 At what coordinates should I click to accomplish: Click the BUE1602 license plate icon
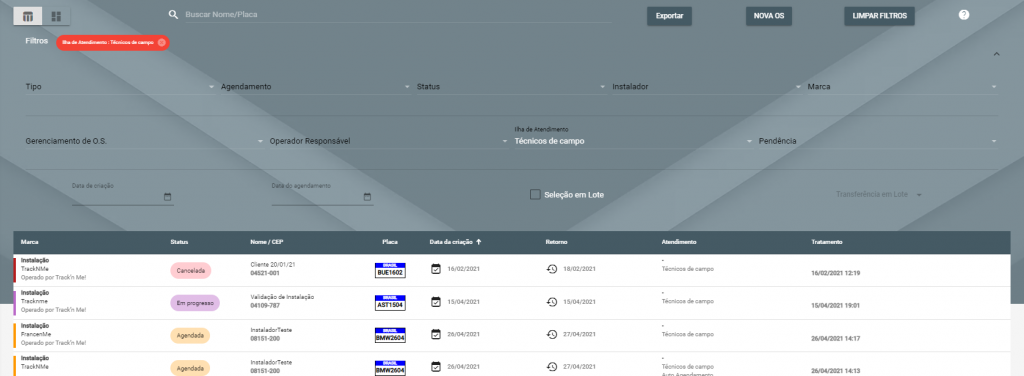(x=390, y=270)
